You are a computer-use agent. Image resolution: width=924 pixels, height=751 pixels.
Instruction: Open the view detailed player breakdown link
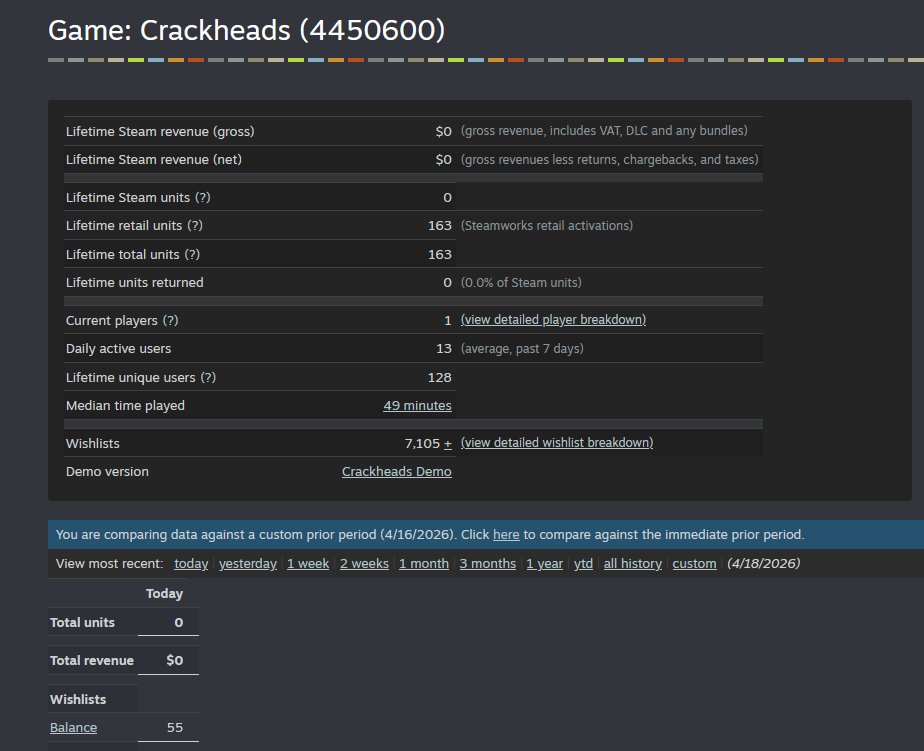[x=553, y=319]
